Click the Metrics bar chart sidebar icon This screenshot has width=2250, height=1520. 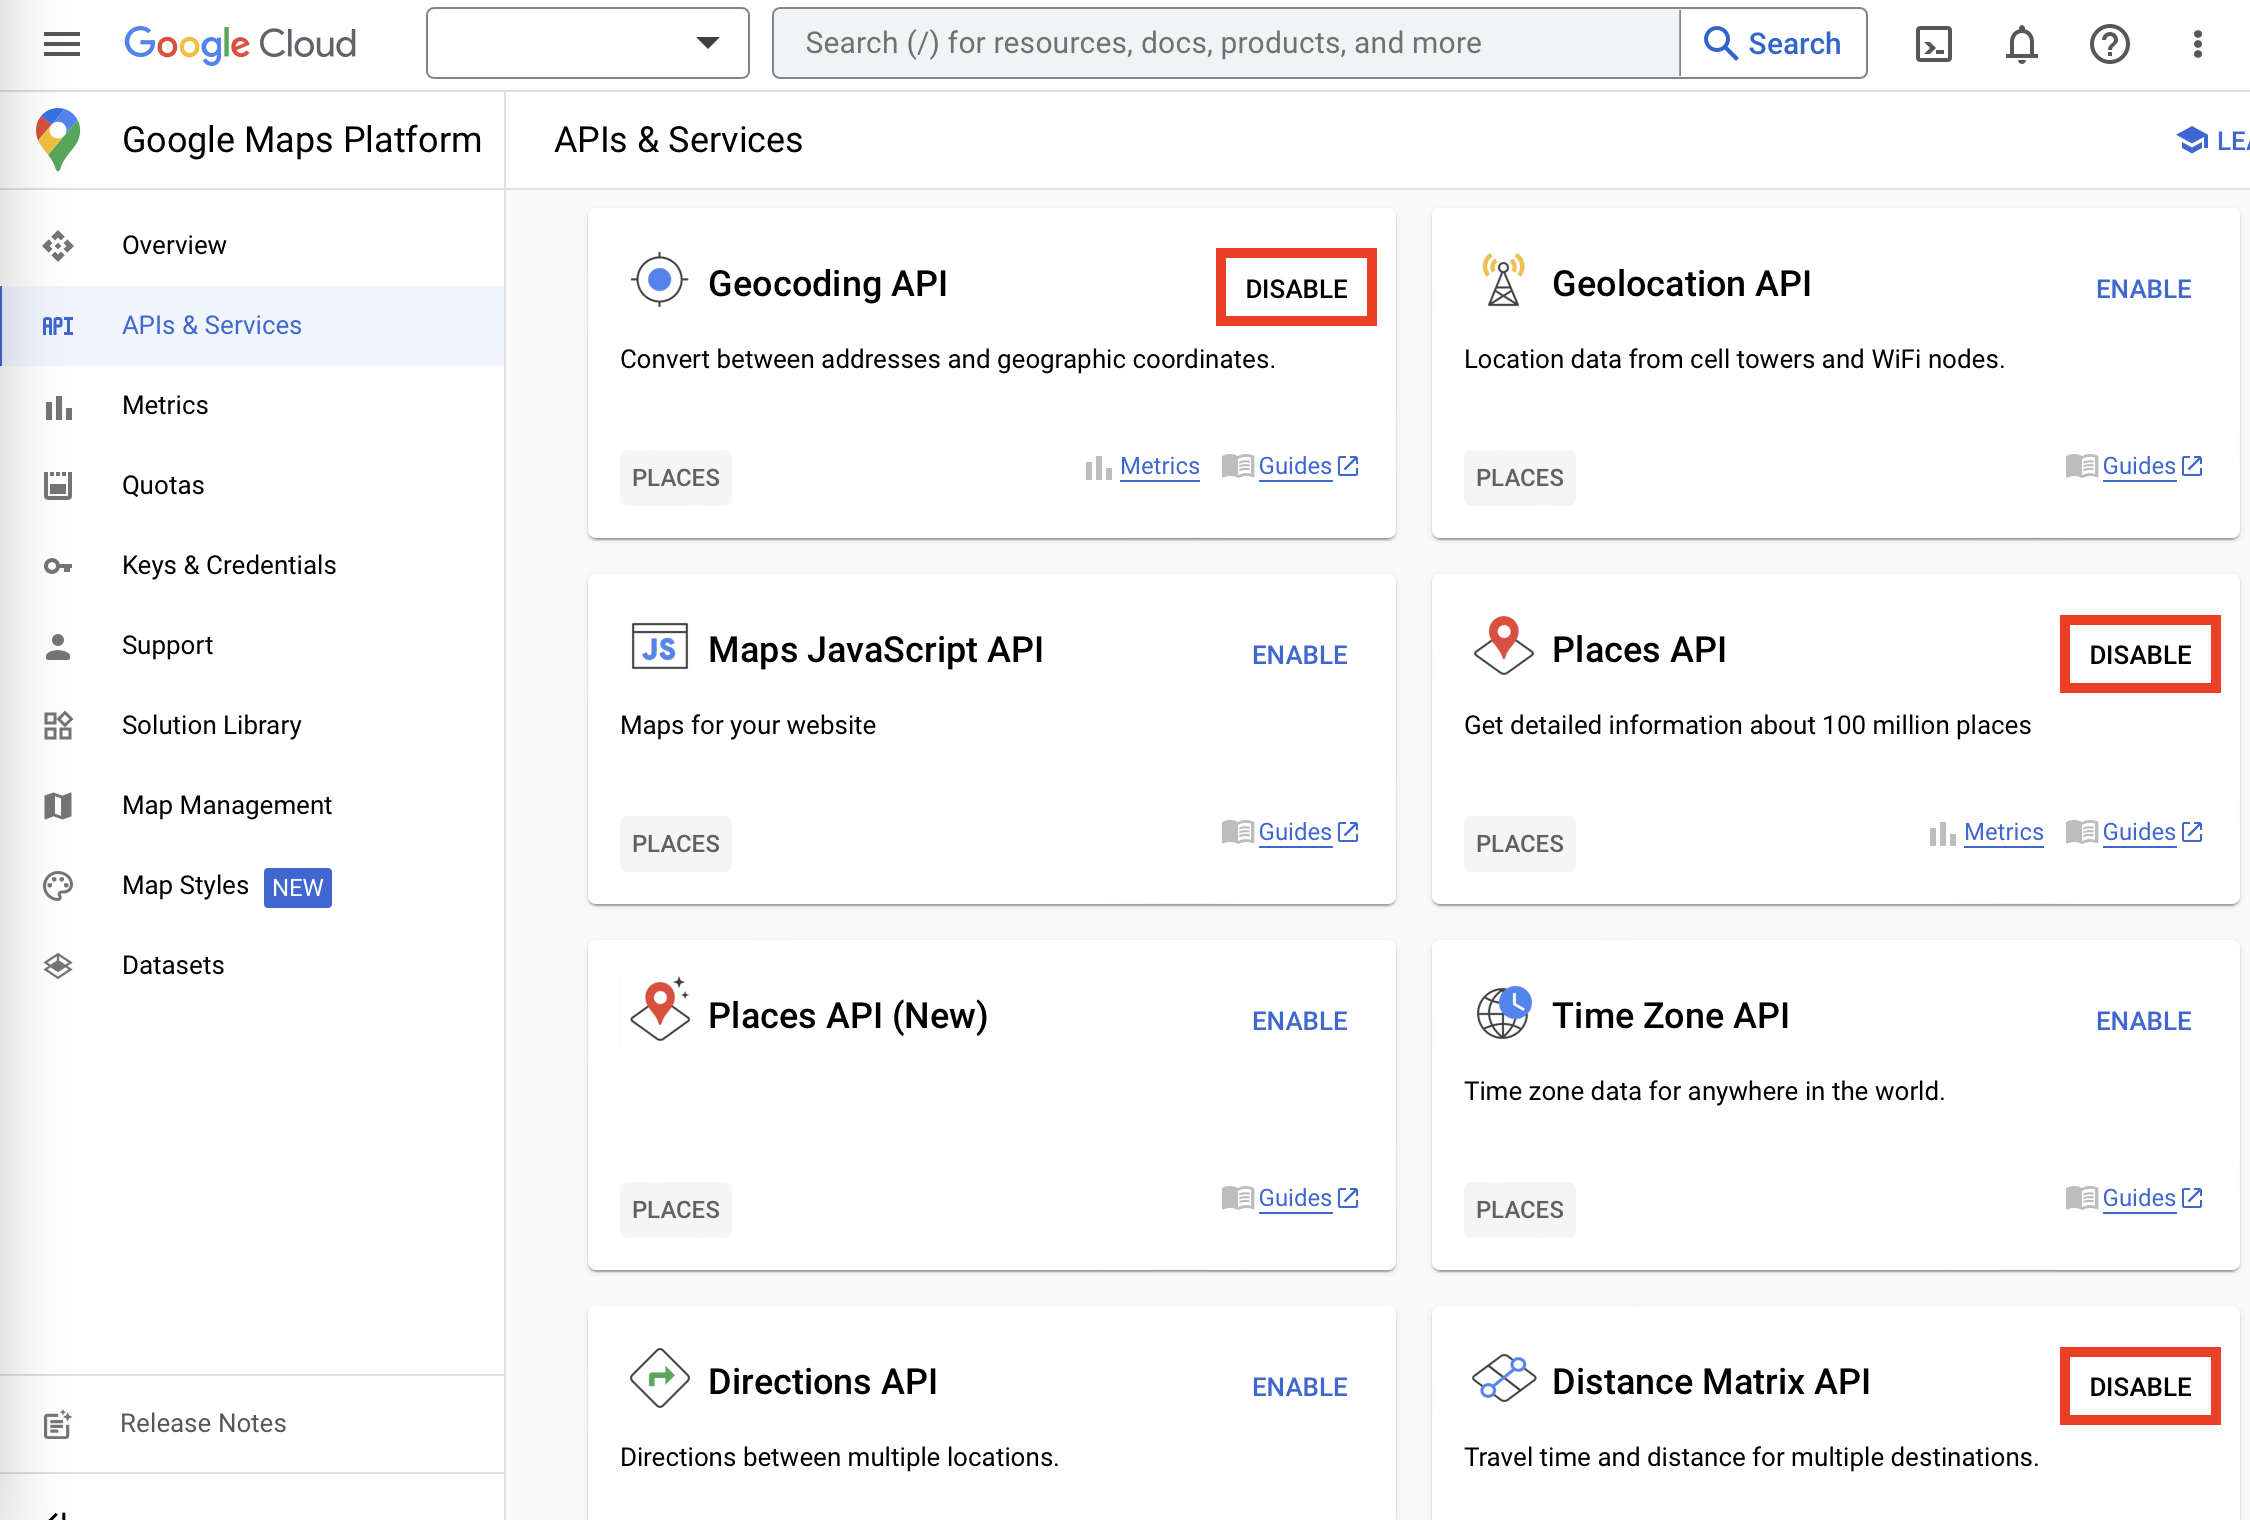click(x=57, y=405)
